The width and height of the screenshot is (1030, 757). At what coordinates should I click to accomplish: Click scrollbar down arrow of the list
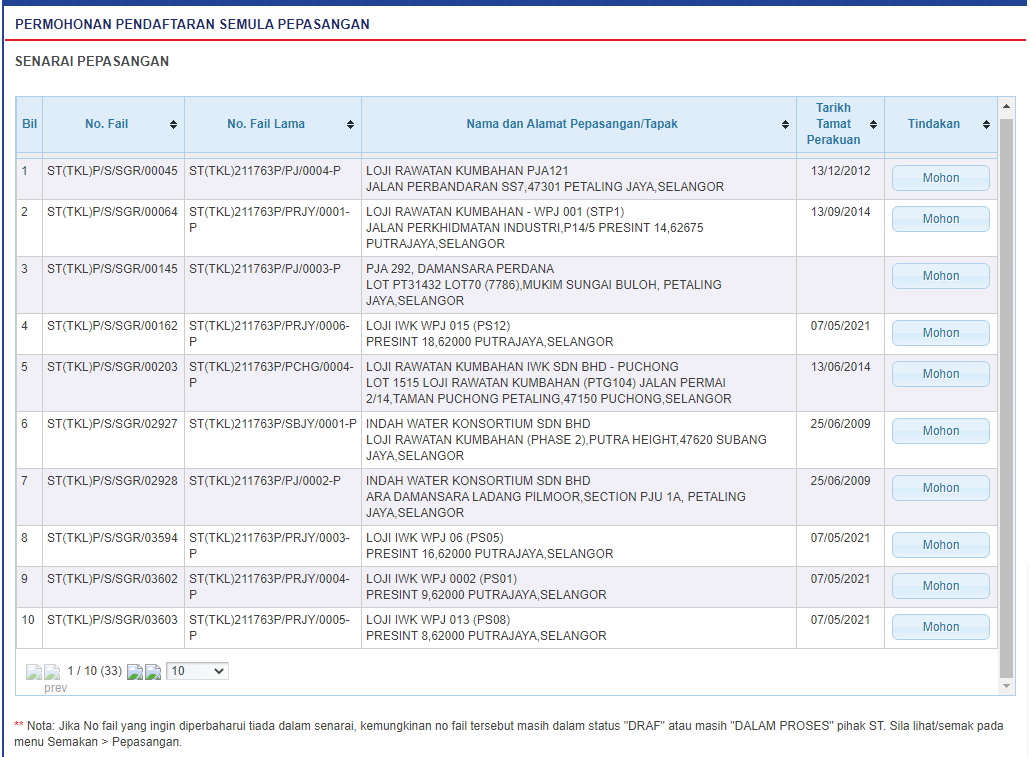(x=1006, y=686)
